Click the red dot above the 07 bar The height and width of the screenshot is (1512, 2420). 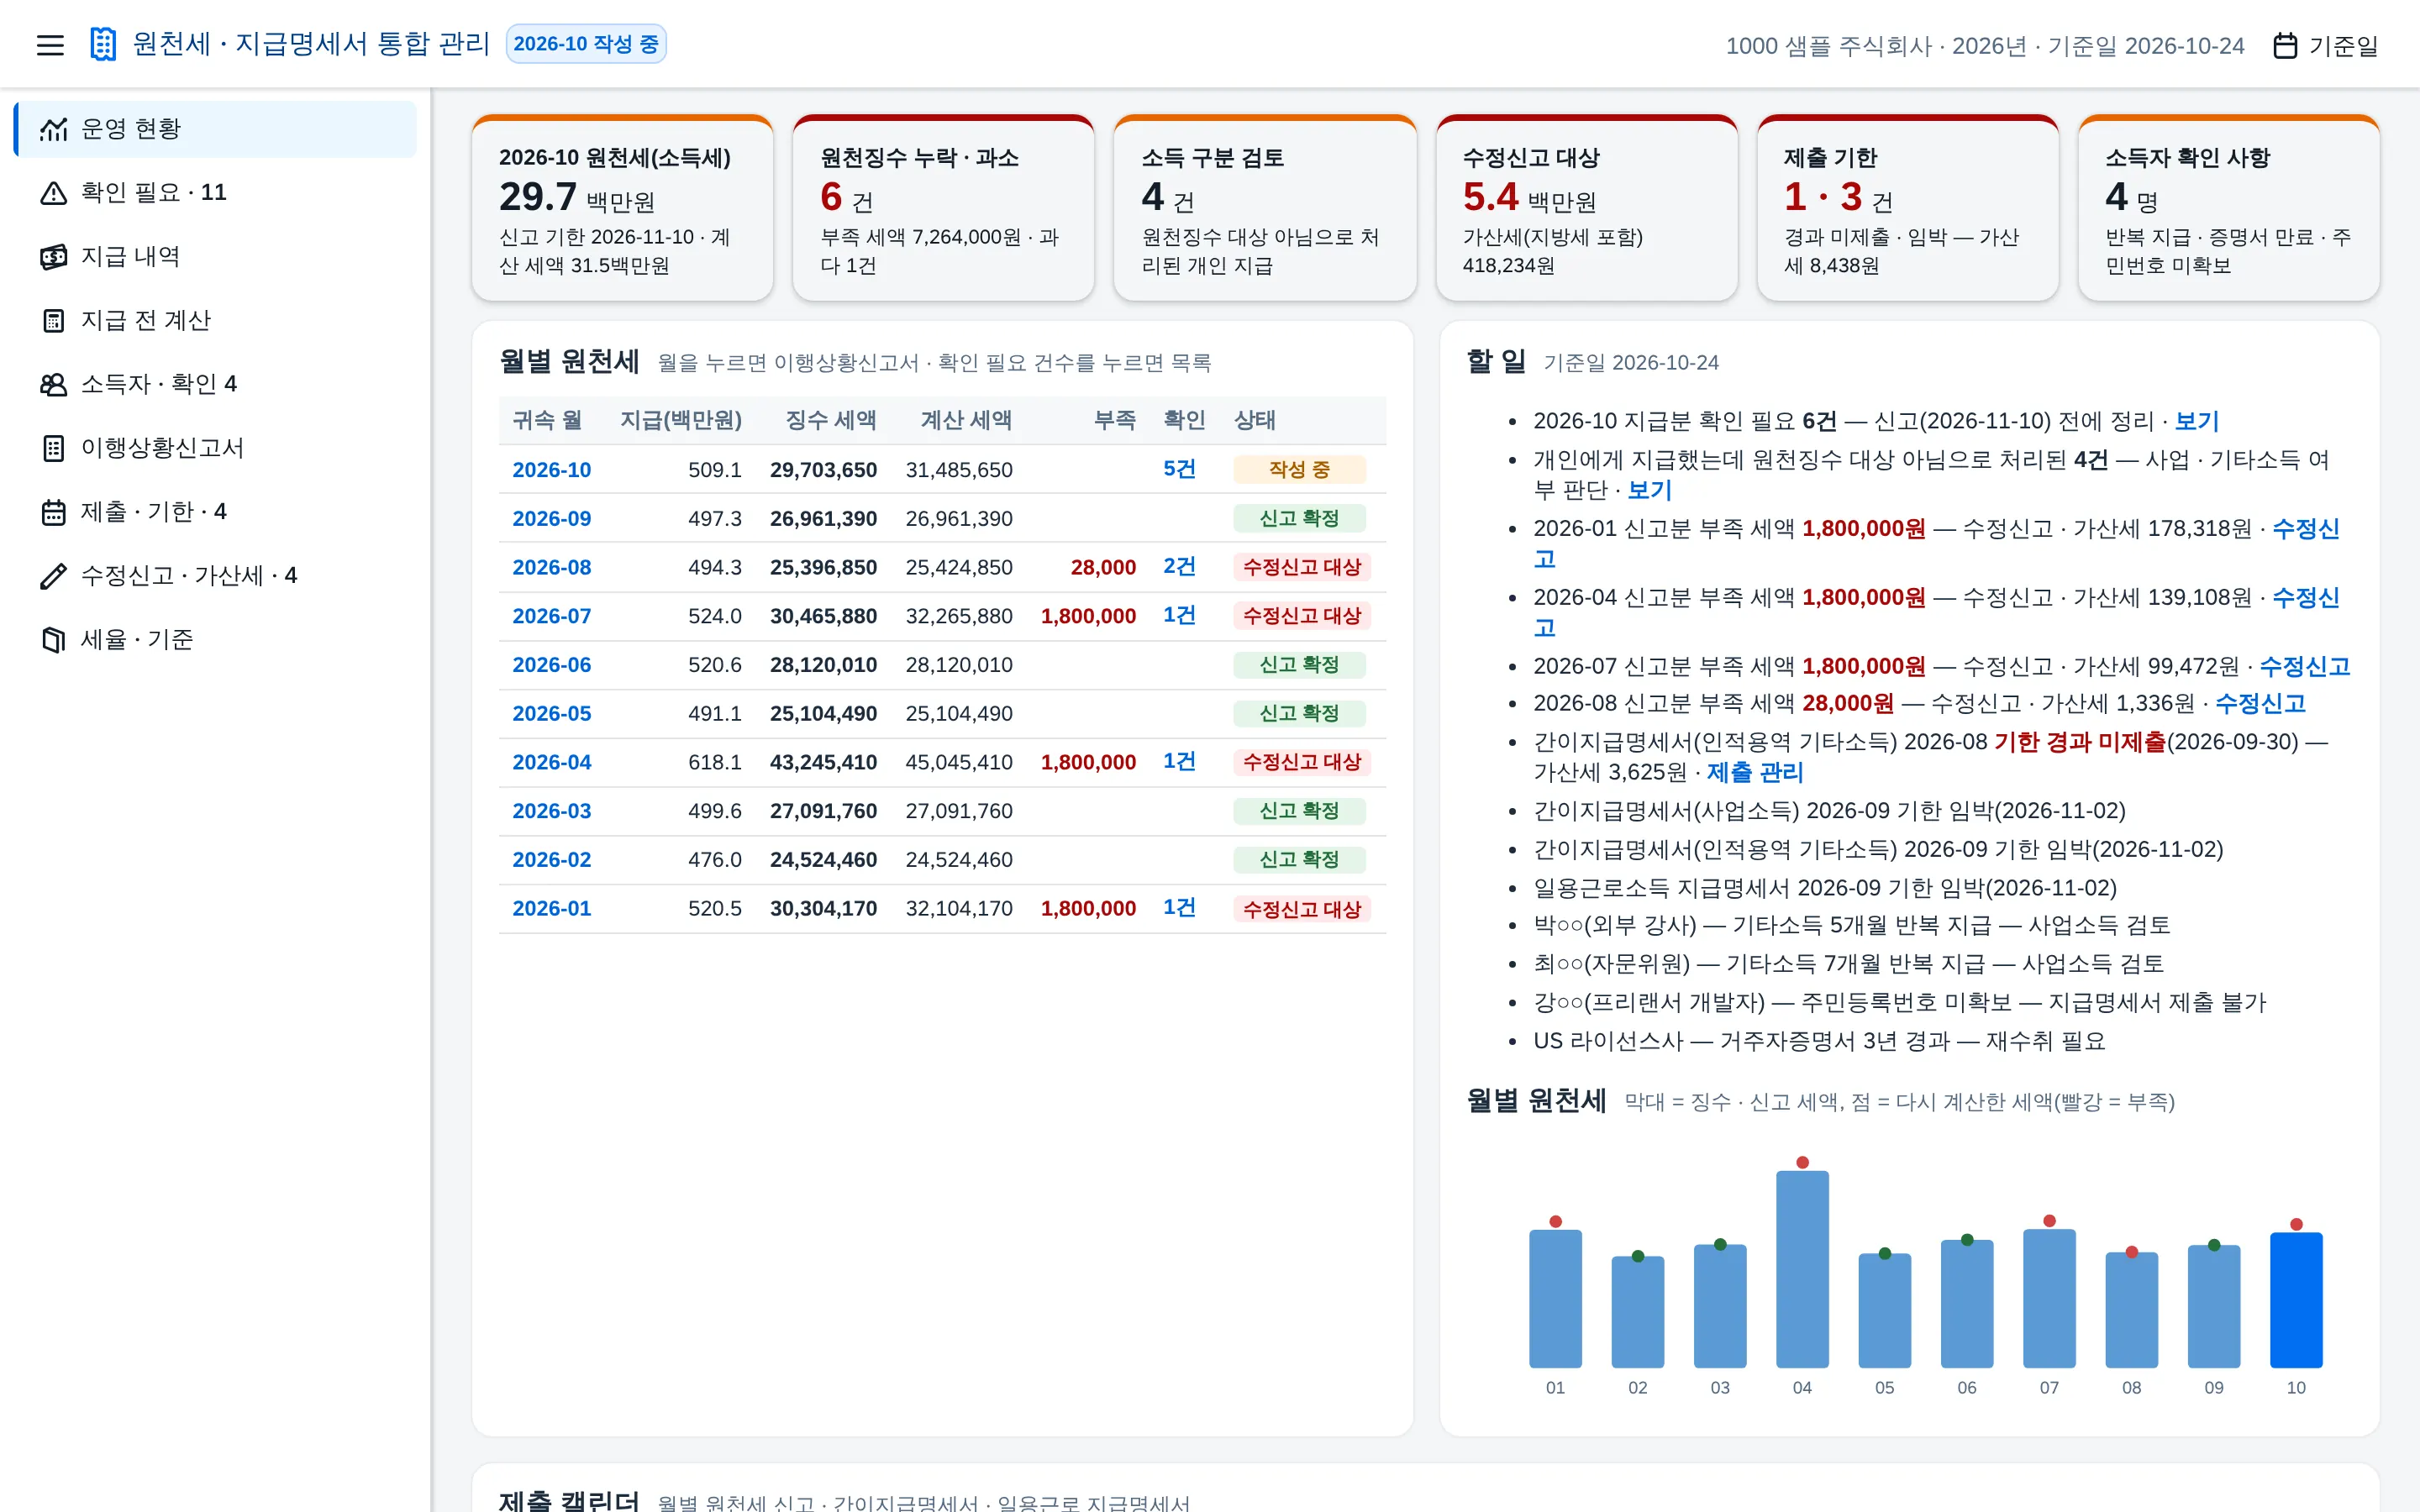point(2049,1221)
